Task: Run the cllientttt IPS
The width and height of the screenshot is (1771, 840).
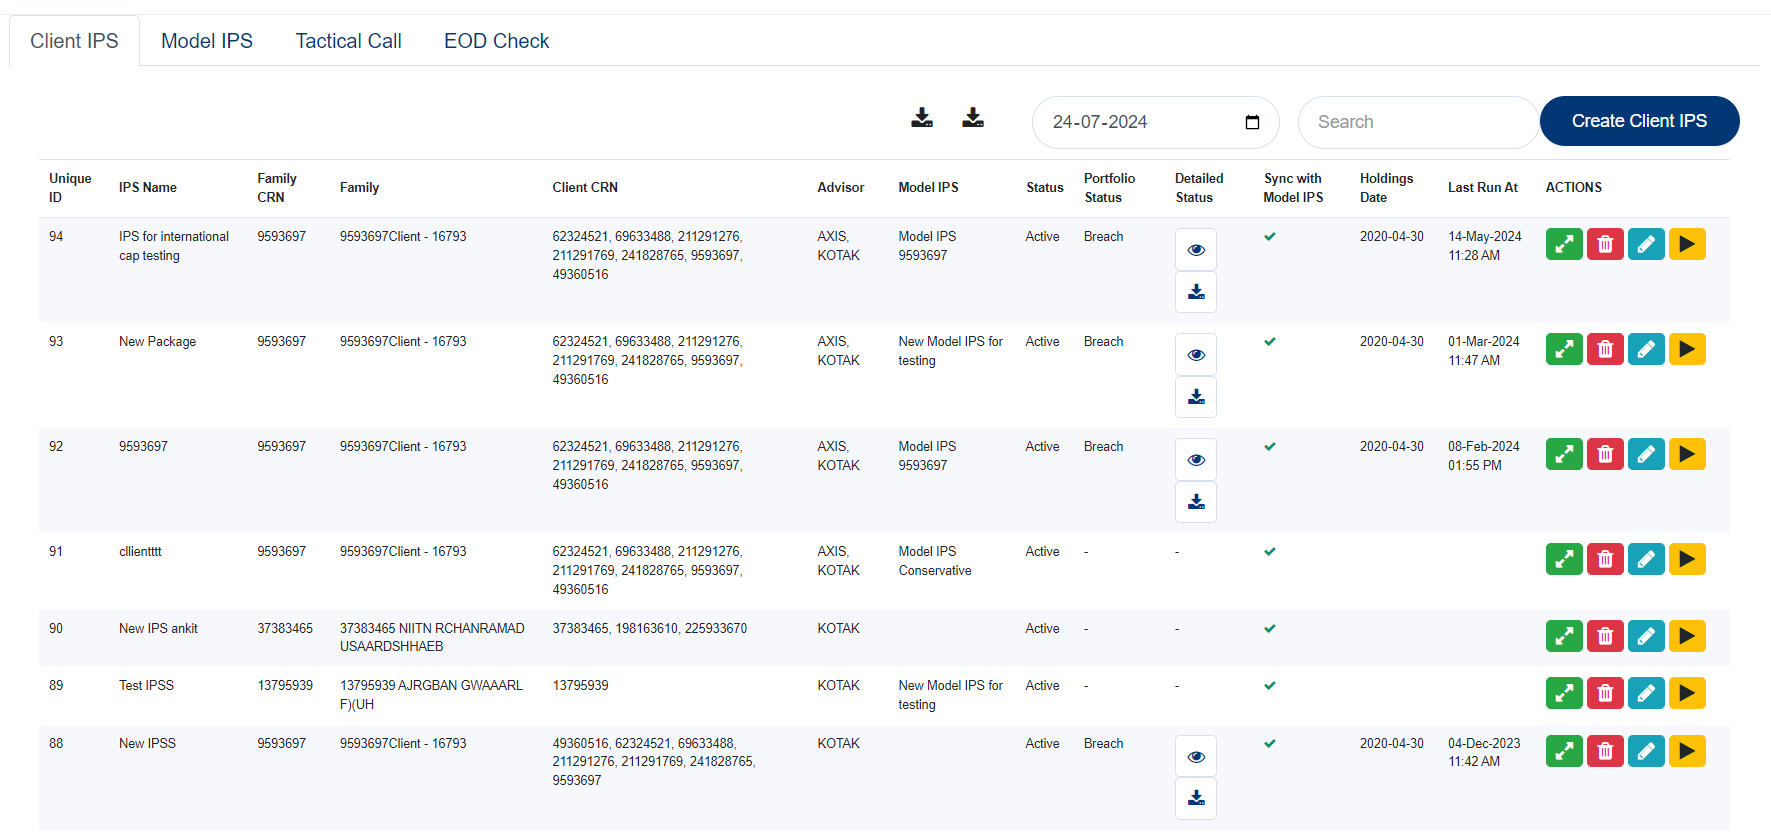Action: coord(1687,559)
